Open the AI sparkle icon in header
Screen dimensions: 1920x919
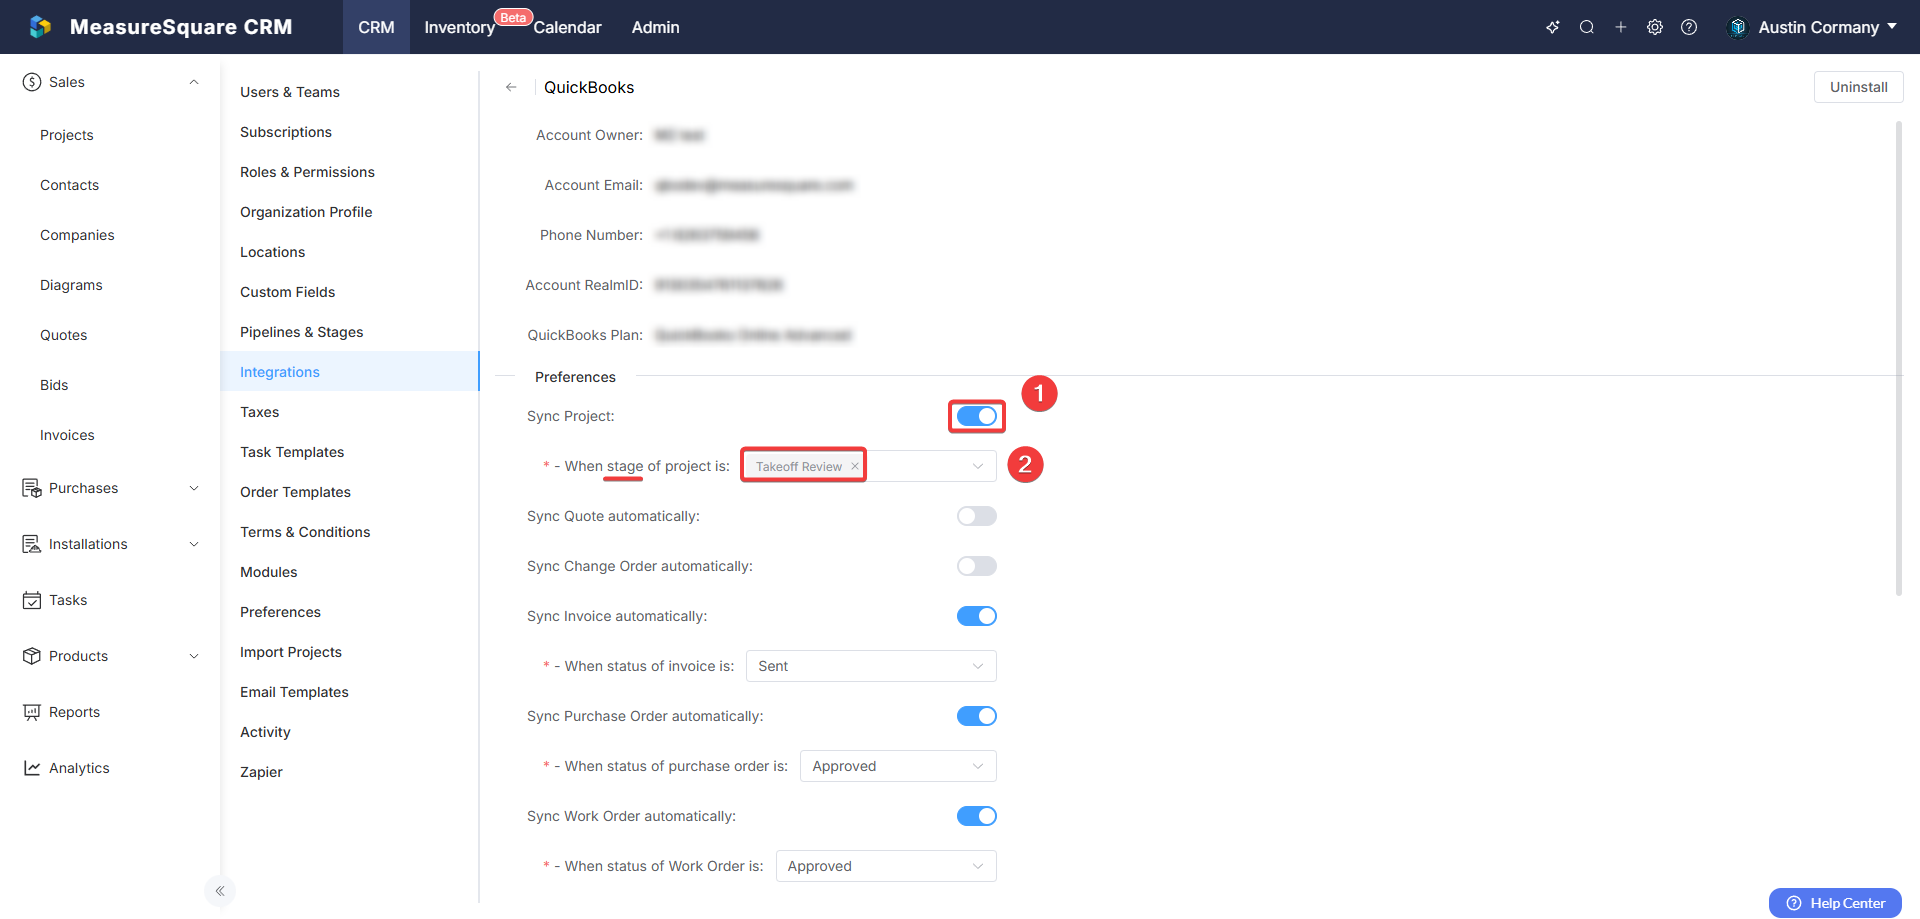1553,27
